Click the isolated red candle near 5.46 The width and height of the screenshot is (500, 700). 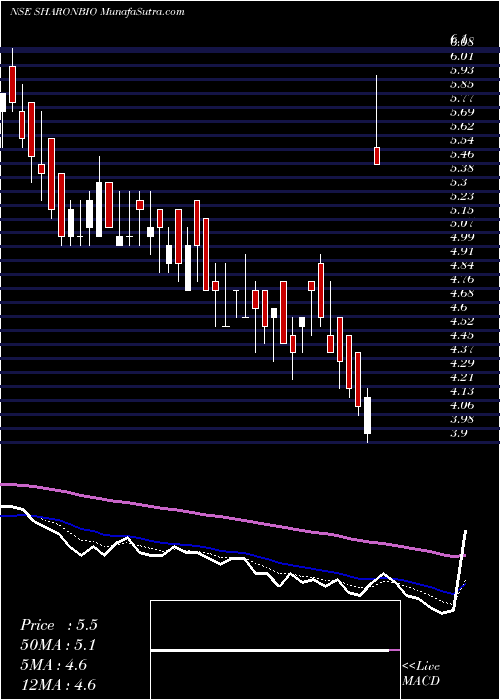point(377,156)
